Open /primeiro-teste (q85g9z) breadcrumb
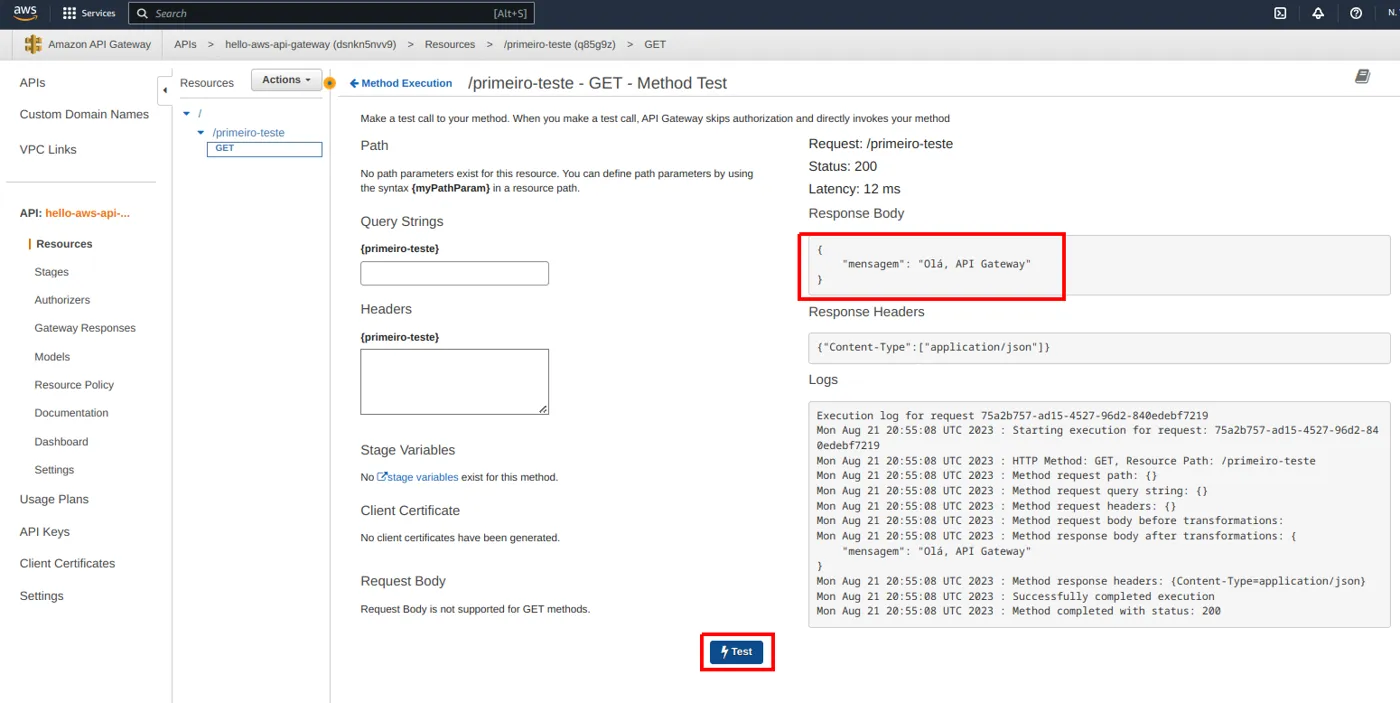 coord(560,44)
